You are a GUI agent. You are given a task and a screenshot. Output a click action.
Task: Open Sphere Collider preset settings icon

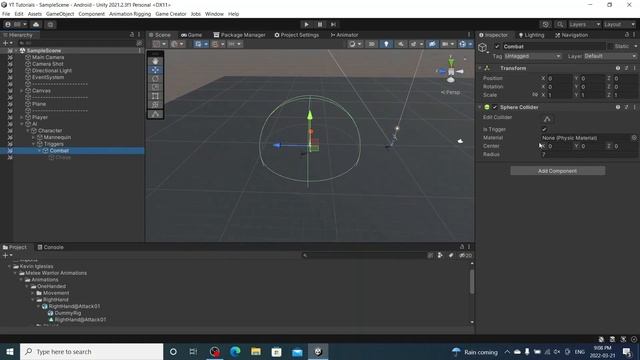(x=626, y=107)
